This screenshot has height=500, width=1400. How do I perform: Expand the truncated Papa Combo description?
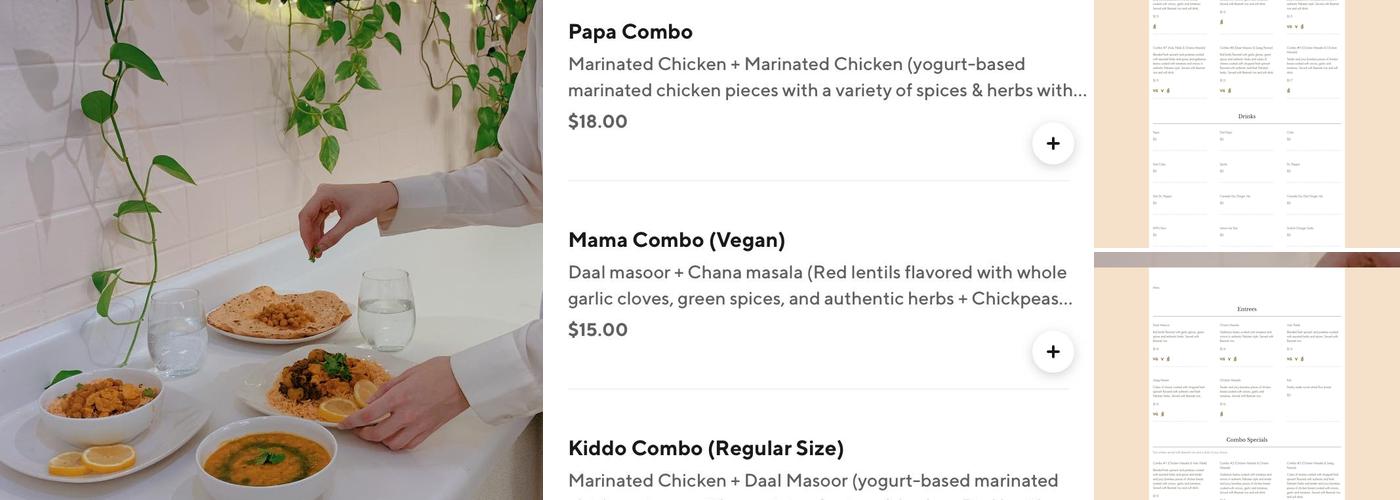pyautogui.click(x=826, y=77)
